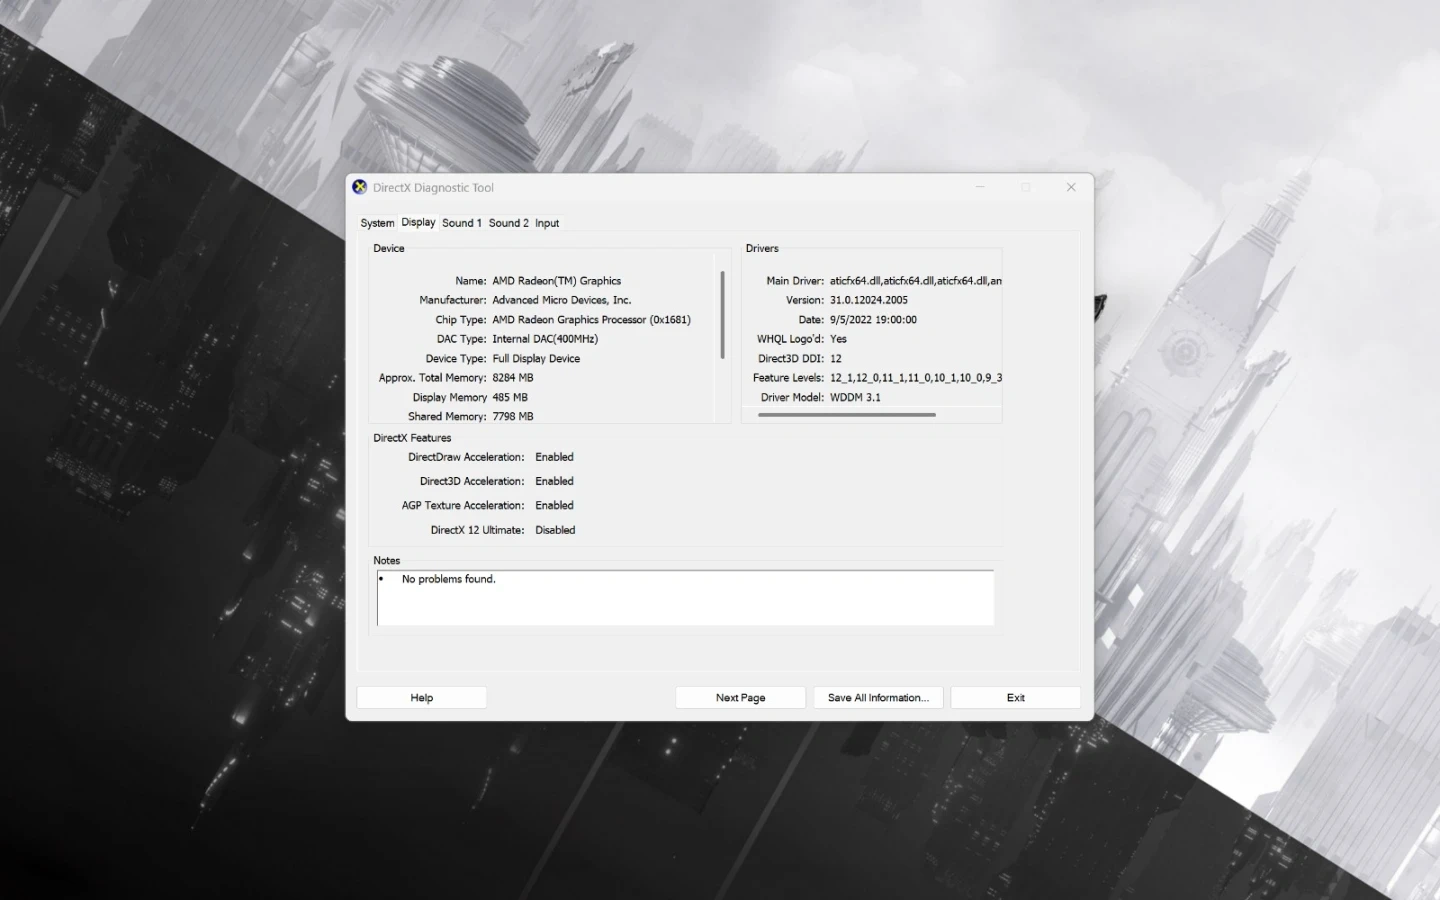Minimize the DirectX Diagnostic Tool window
The width and height of the screenshot is (1440, 900).
tap(980, 187)
